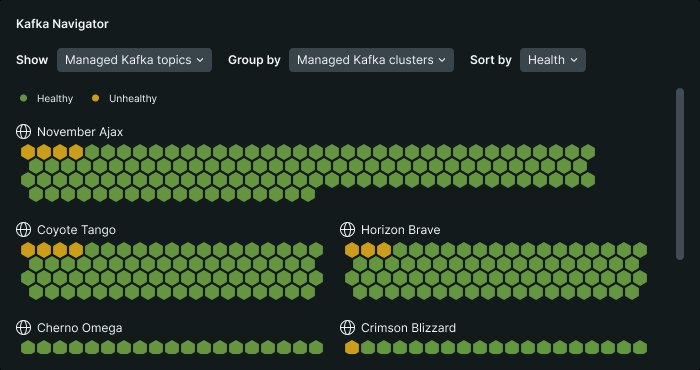Open the November Ajax cluster name
This screenshot has height=370, width=700.
(x=80, y=132)
